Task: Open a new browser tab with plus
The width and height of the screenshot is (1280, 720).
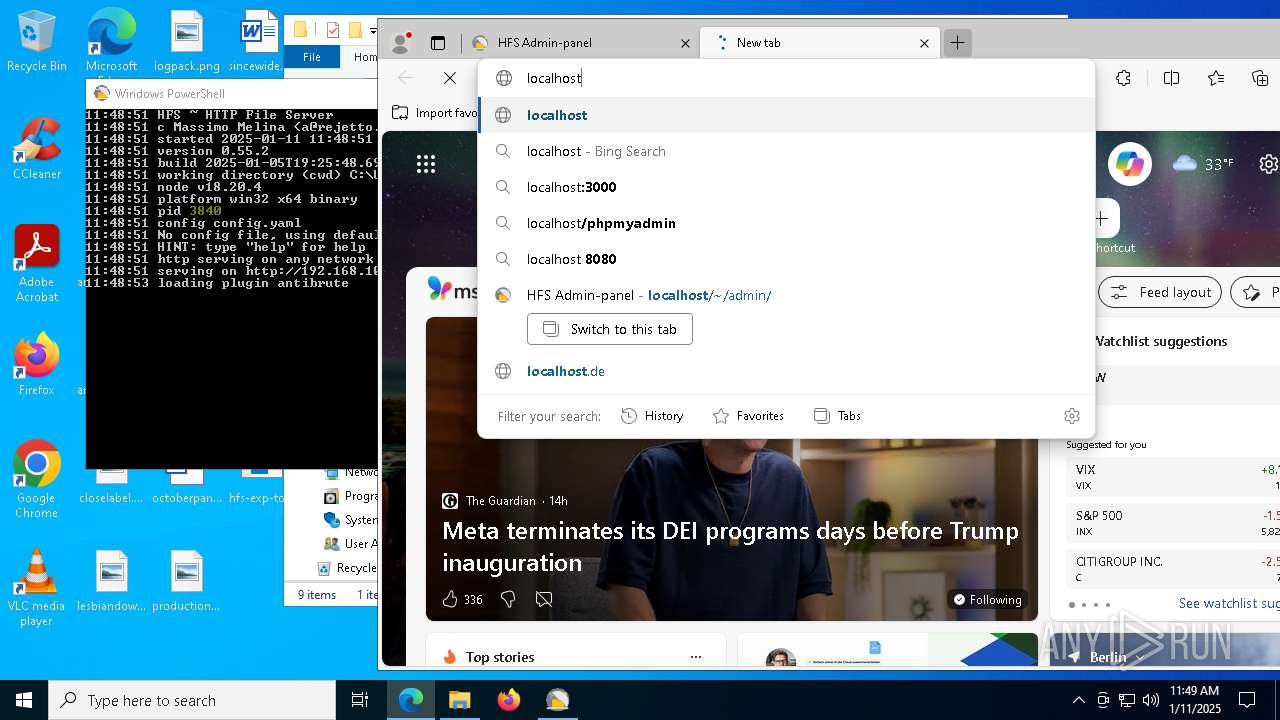Action: pos(957,43)
